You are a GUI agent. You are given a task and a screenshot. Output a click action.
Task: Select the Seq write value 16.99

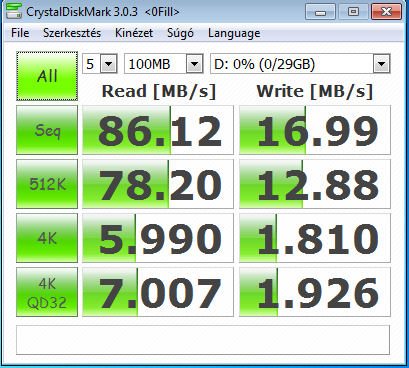(315, 130)
